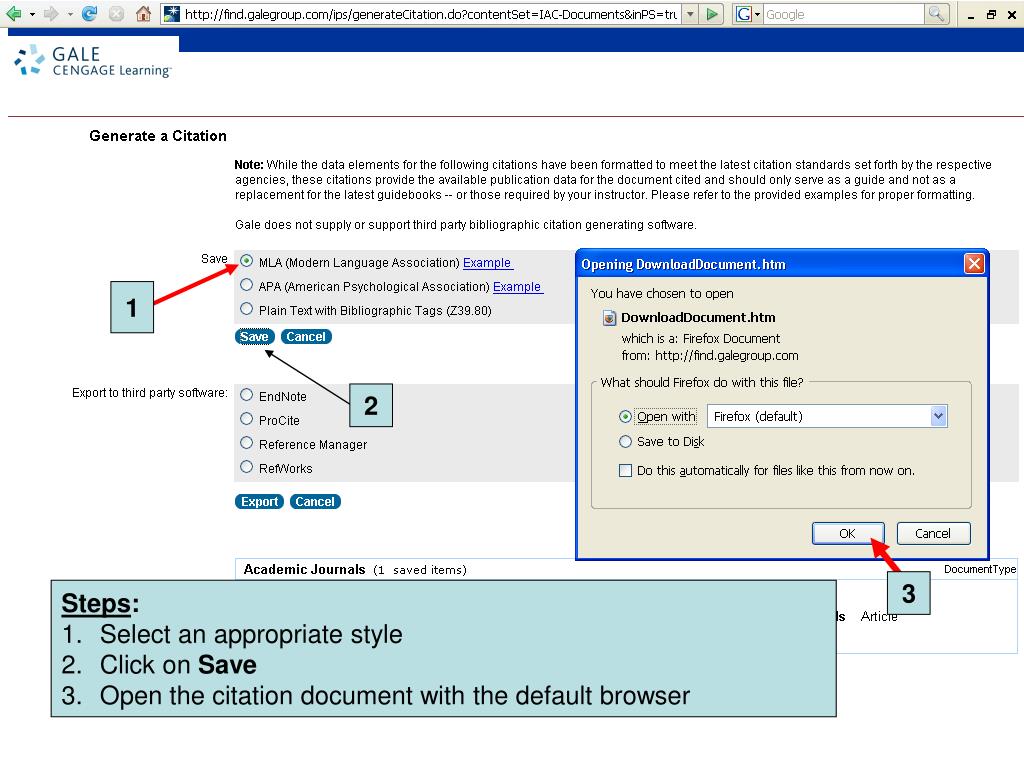Click Cancel in the download dialog
The width and height of the screenshot is (1024, 768).
click(933, 534)
